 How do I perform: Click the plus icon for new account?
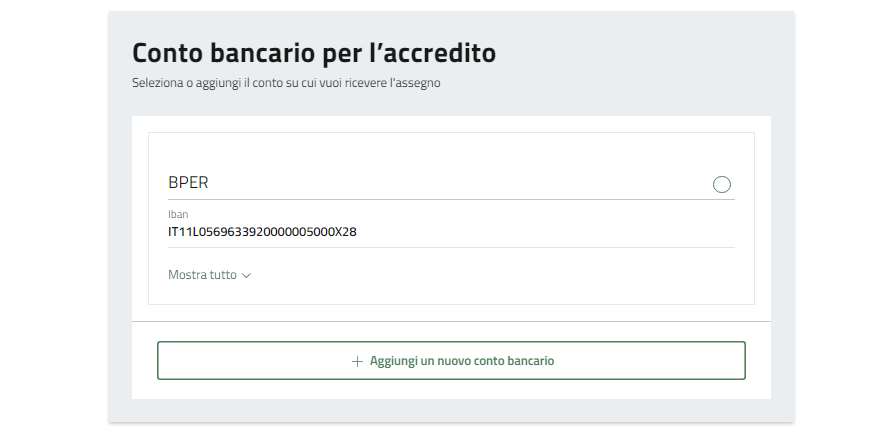356,361
